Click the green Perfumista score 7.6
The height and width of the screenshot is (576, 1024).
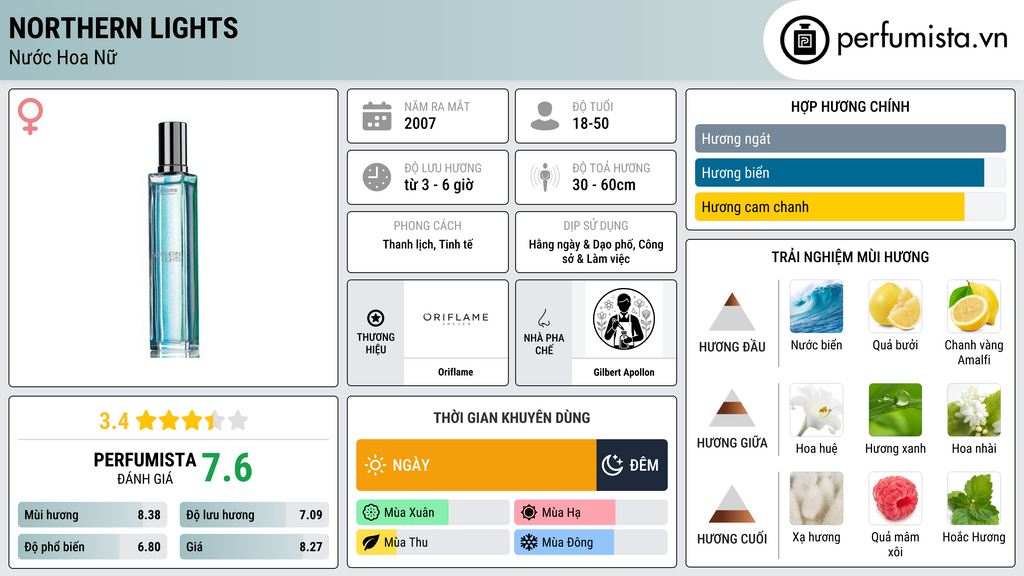(227, 468)
